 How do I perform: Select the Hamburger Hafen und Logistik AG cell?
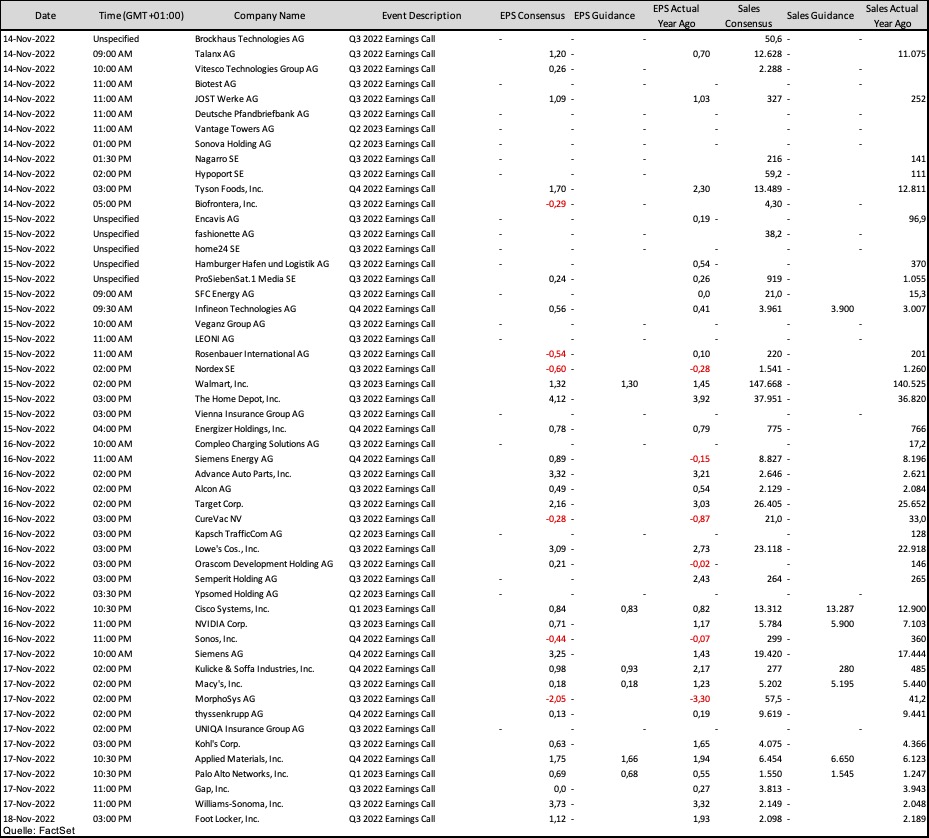(x=262, y=264)
